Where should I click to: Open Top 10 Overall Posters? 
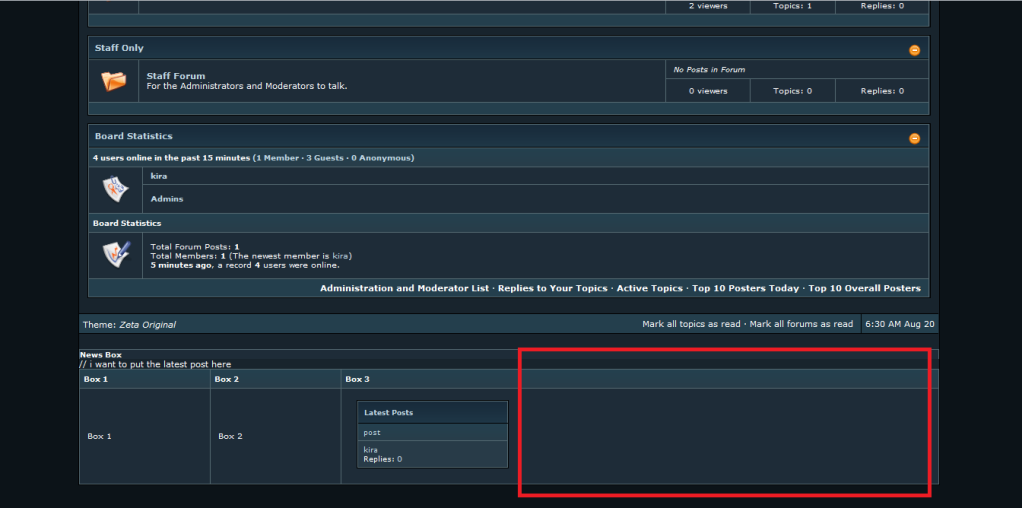(x=864, y=288)
